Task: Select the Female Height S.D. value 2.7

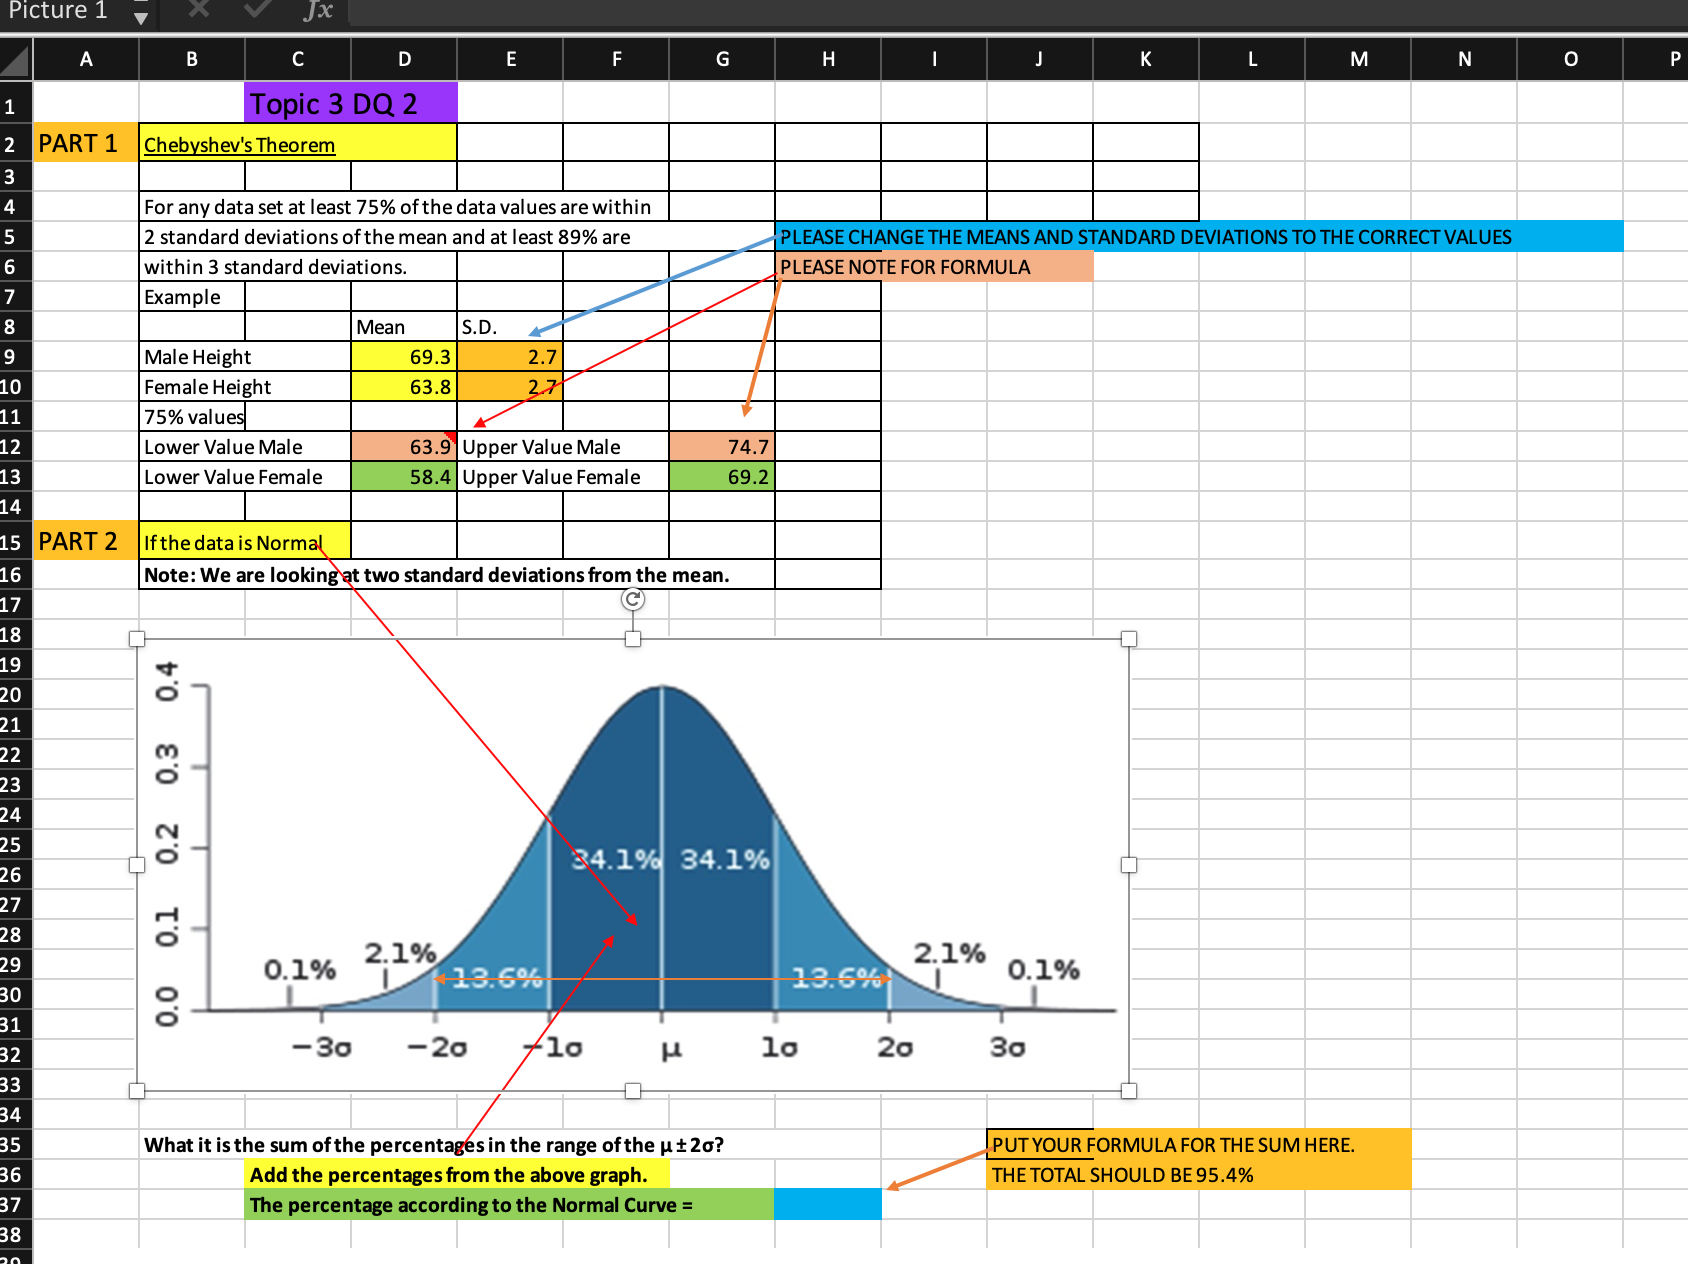Action: coord(510,387)
